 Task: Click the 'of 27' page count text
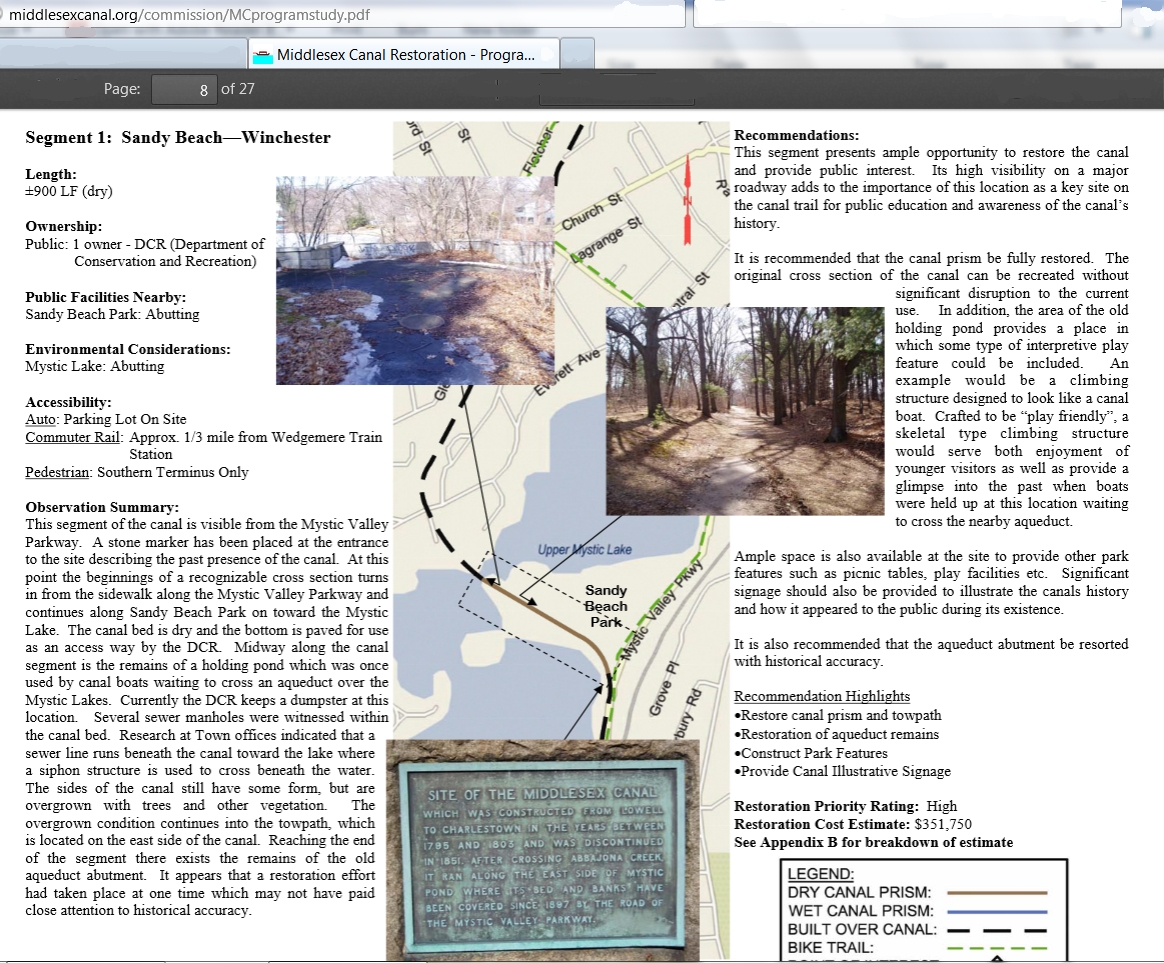tap(238, 89)
